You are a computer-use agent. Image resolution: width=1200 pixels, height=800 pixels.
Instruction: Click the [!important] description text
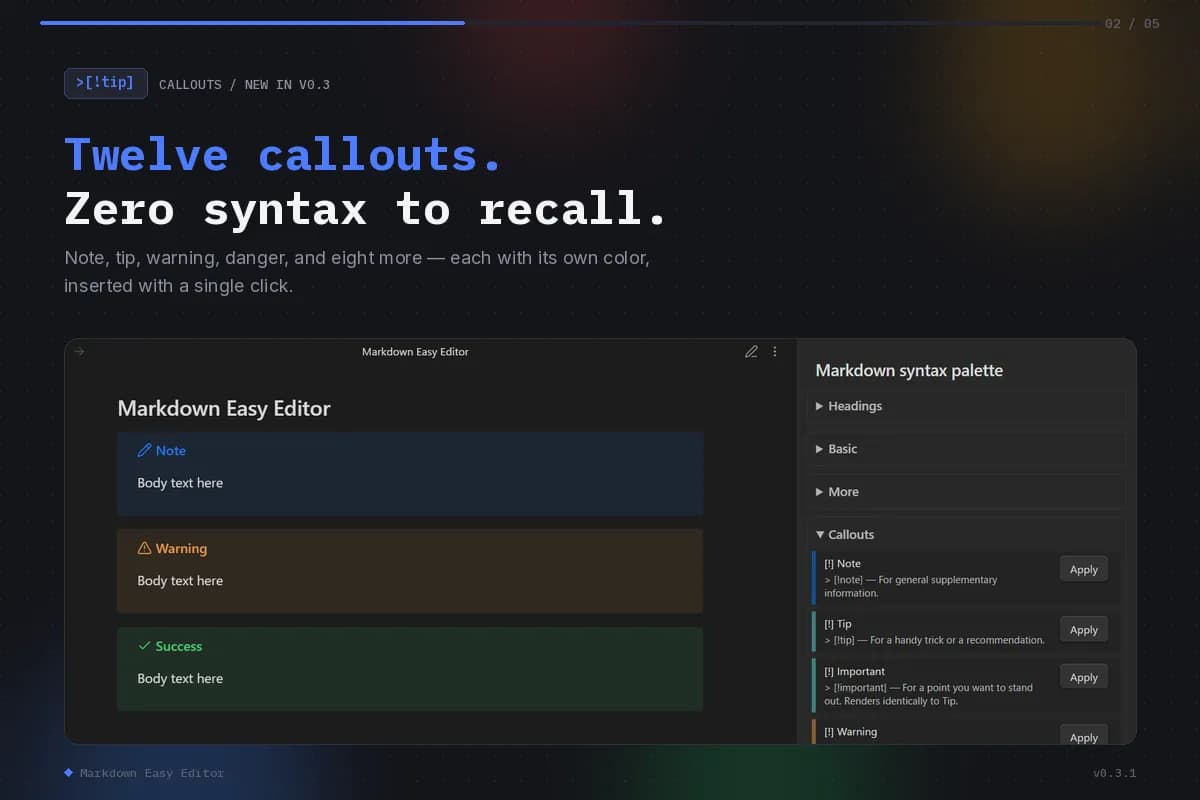pyautogui.click(x=928, y=694)
